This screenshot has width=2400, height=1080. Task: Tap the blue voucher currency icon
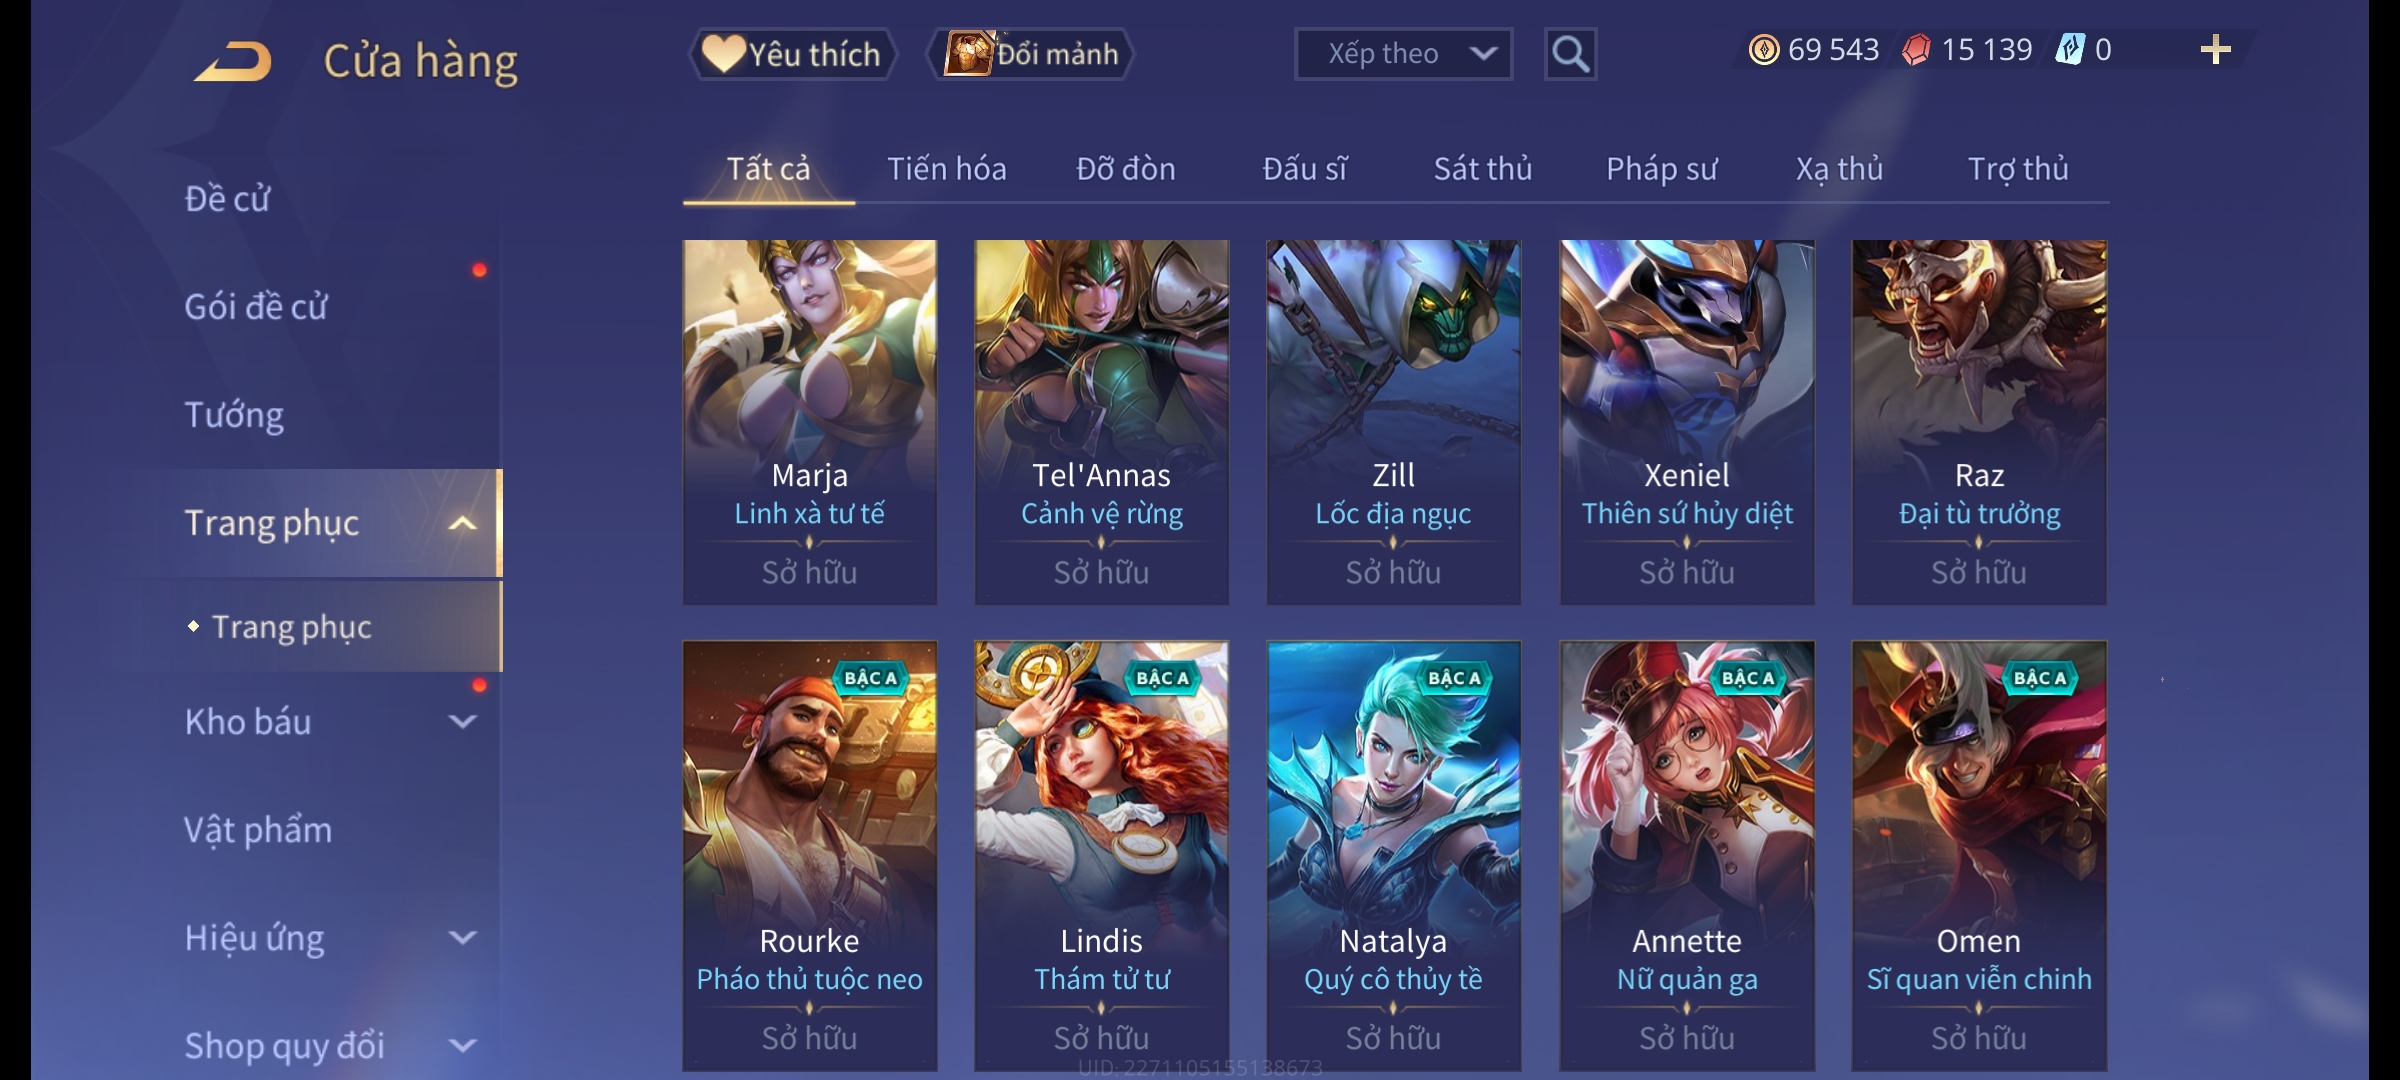tap(2069, 50)
